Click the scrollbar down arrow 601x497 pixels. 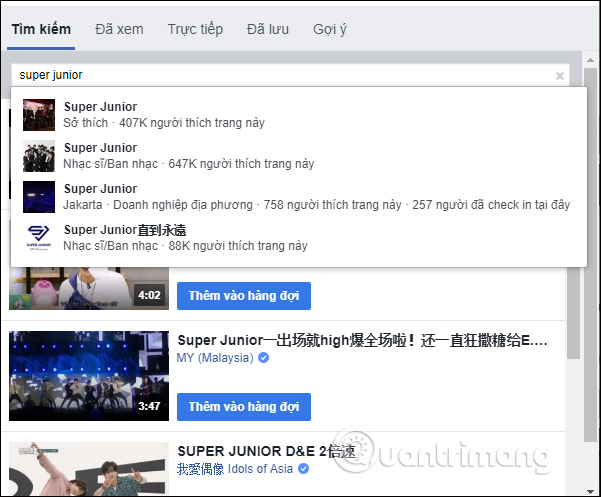[x=590, y=491]
